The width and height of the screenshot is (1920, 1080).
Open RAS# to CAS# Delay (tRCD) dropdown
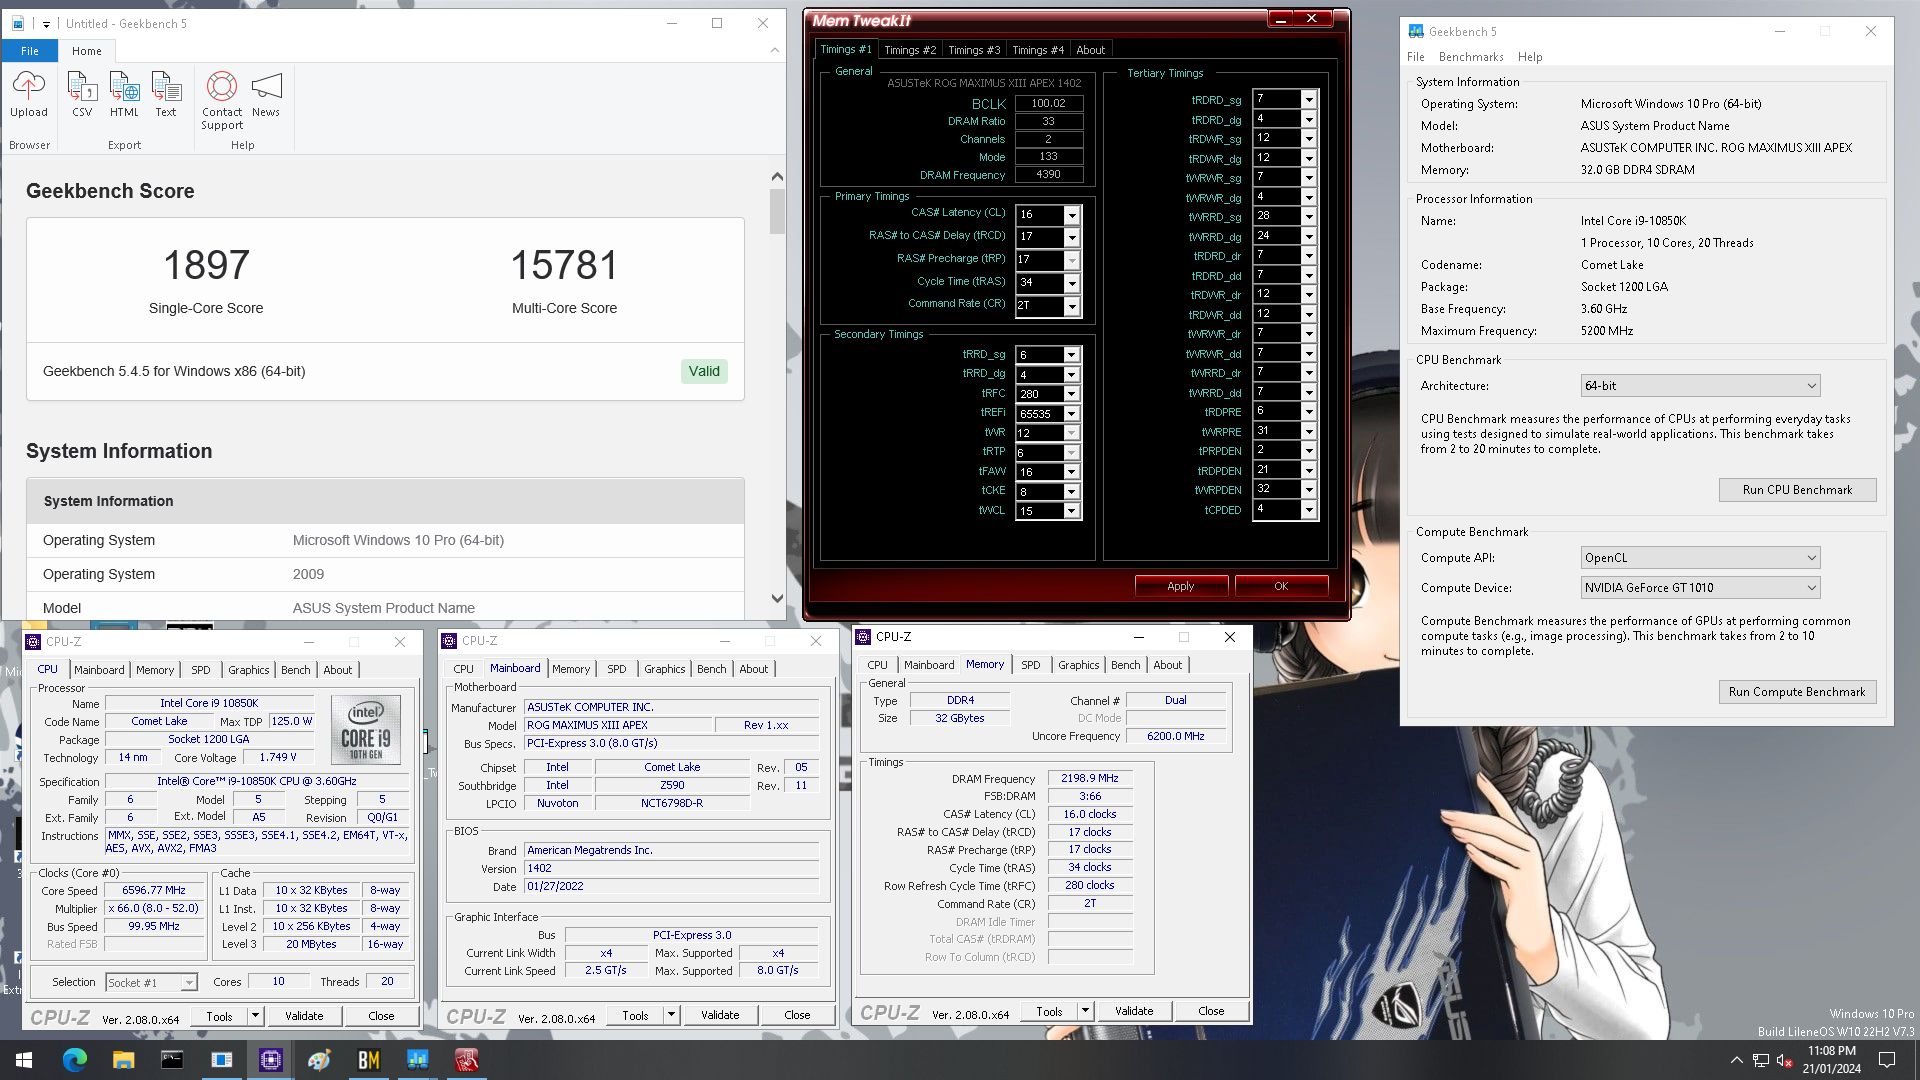tap(1072, 237)
